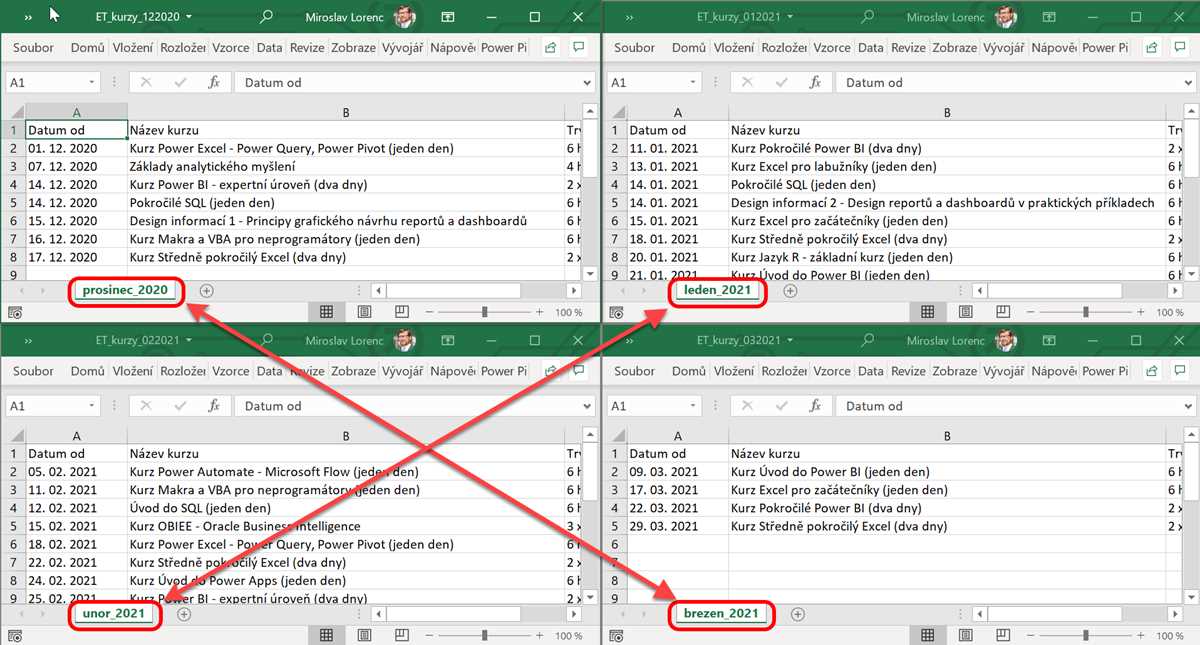This screenshot has width=1200, height=645.
Task: Open search in ET_kurzy_122020 title bar
Action: [266, 17]
